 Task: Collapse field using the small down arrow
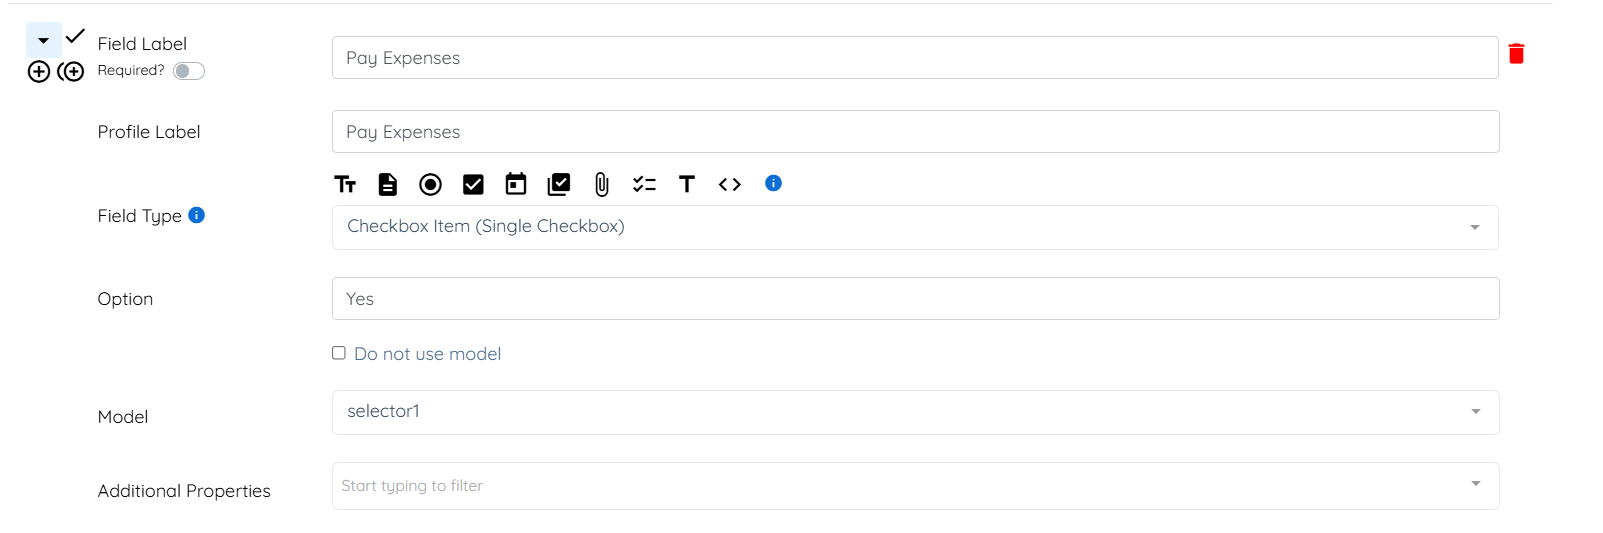click(44, 40)
